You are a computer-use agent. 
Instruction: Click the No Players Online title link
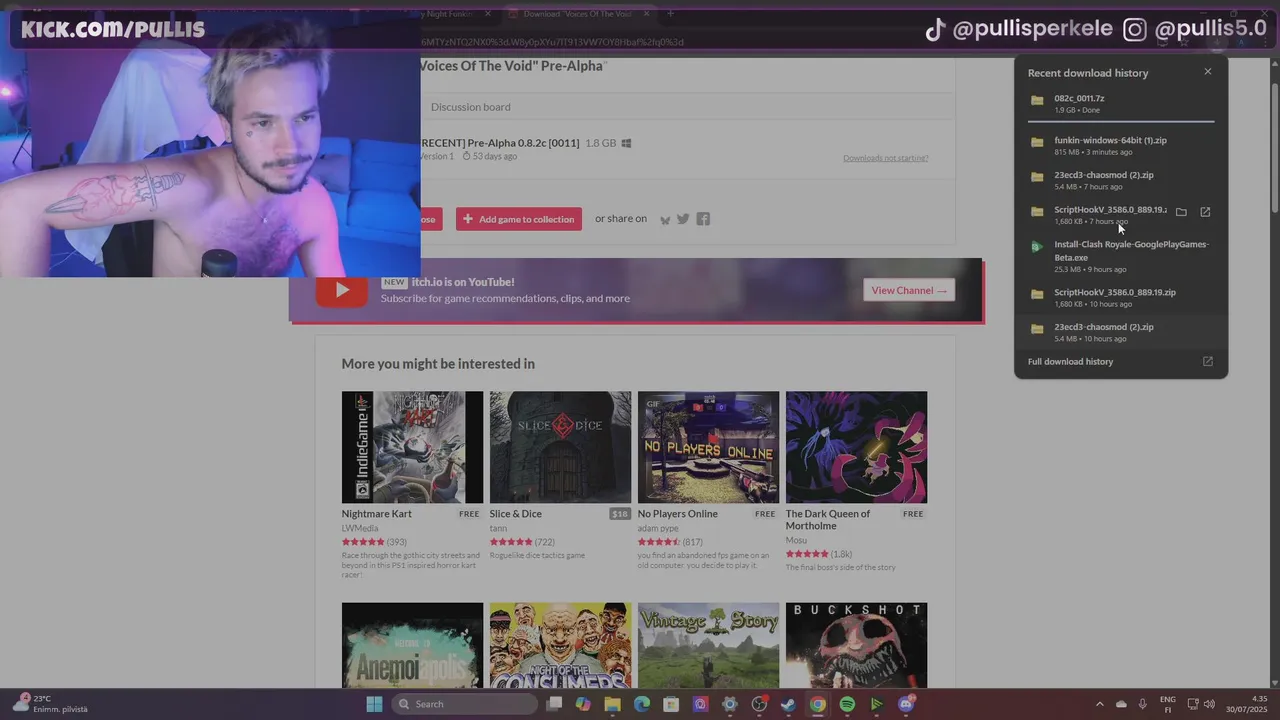point(678,514)
